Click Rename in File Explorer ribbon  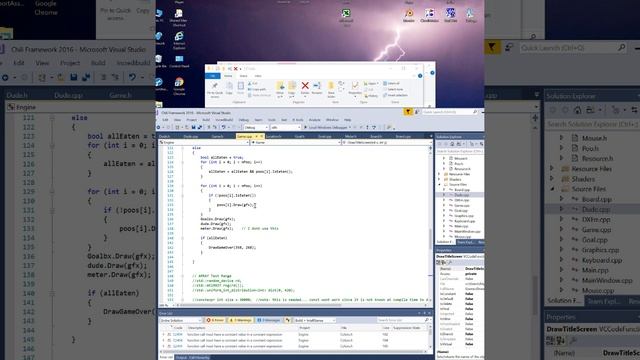(317, 88)
